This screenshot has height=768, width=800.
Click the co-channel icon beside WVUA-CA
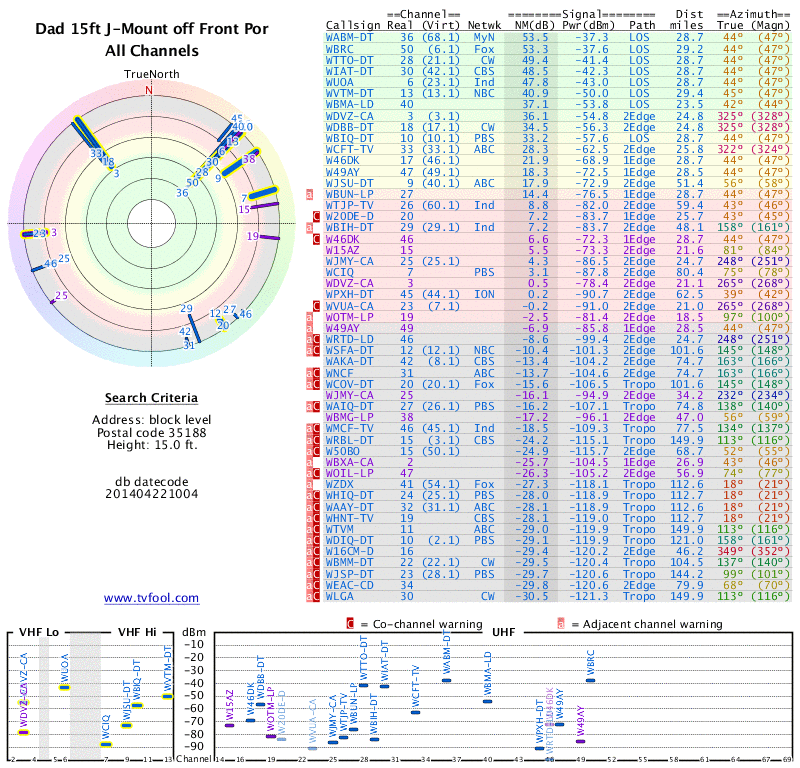[317, 305]
